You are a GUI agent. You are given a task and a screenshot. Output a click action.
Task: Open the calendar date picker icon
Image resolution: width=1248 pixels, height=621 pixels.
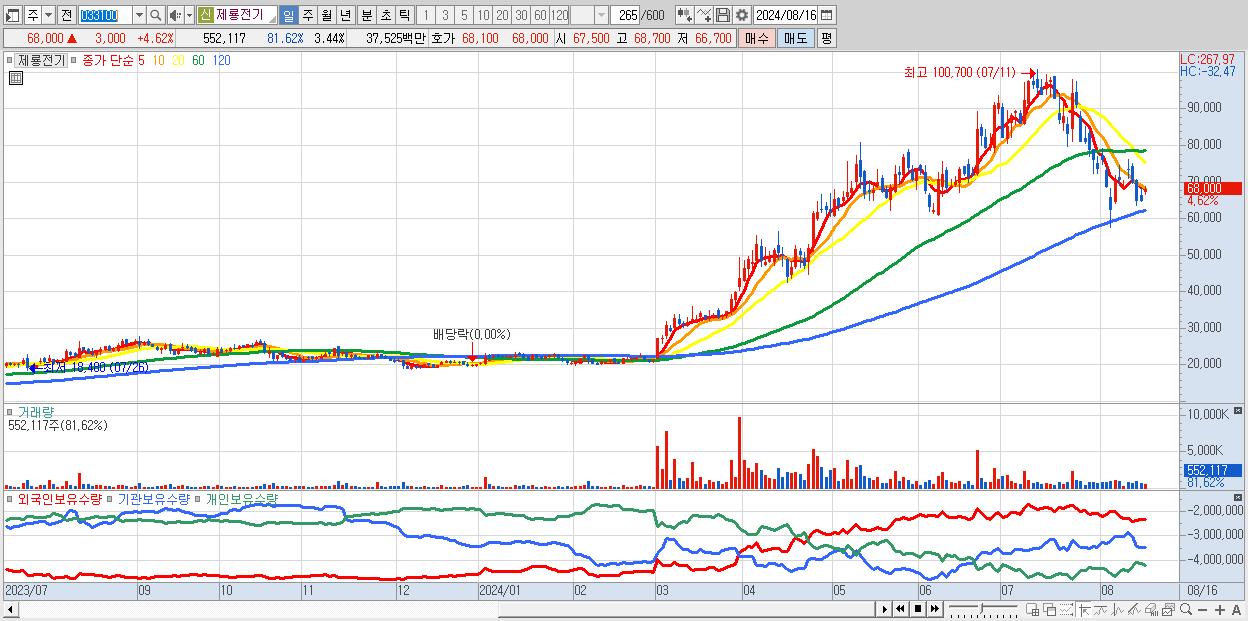click(x=827, y=15)
